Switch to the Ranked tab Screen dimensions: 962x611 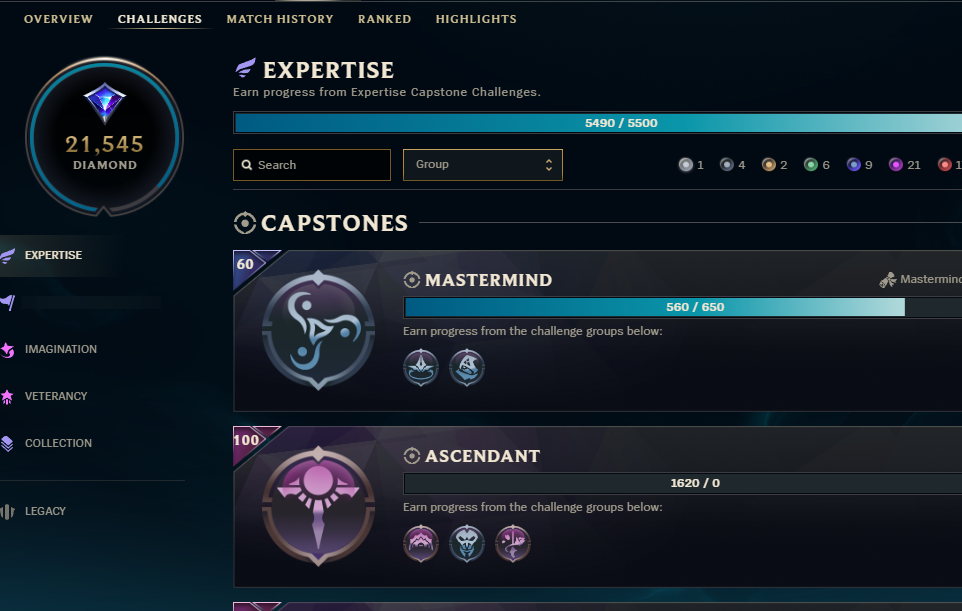385,19
